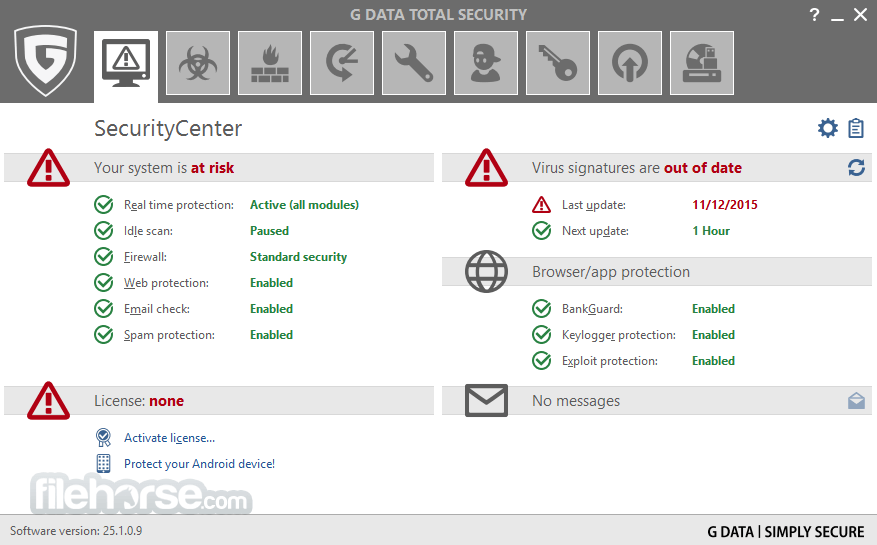The height and width of the screenshot is (545, 877).
Task: Click Protect your Android device link
Action: coord(200,463)
